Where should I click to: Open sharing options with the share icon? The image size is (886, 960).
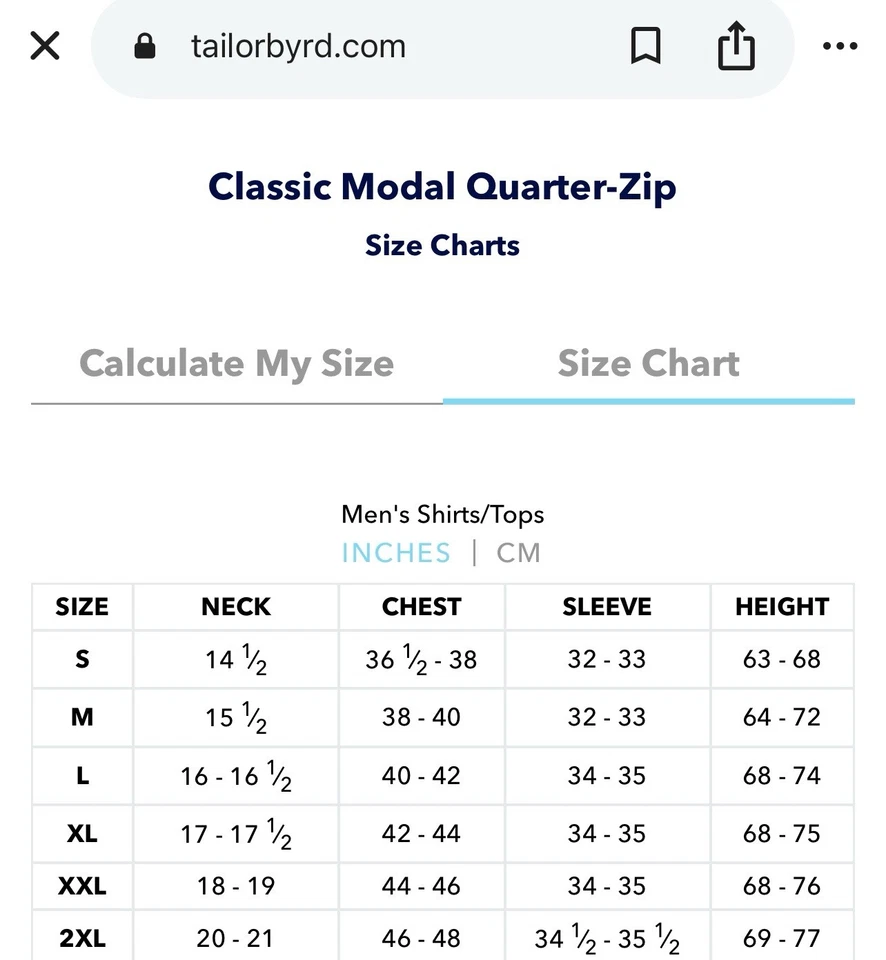737,45
